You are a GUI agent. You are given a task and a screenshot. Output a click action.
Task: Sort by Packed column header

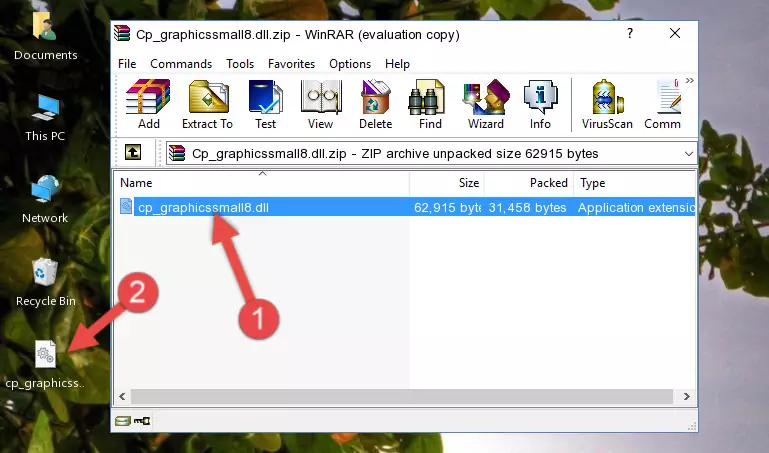click(x=529, y=183)
